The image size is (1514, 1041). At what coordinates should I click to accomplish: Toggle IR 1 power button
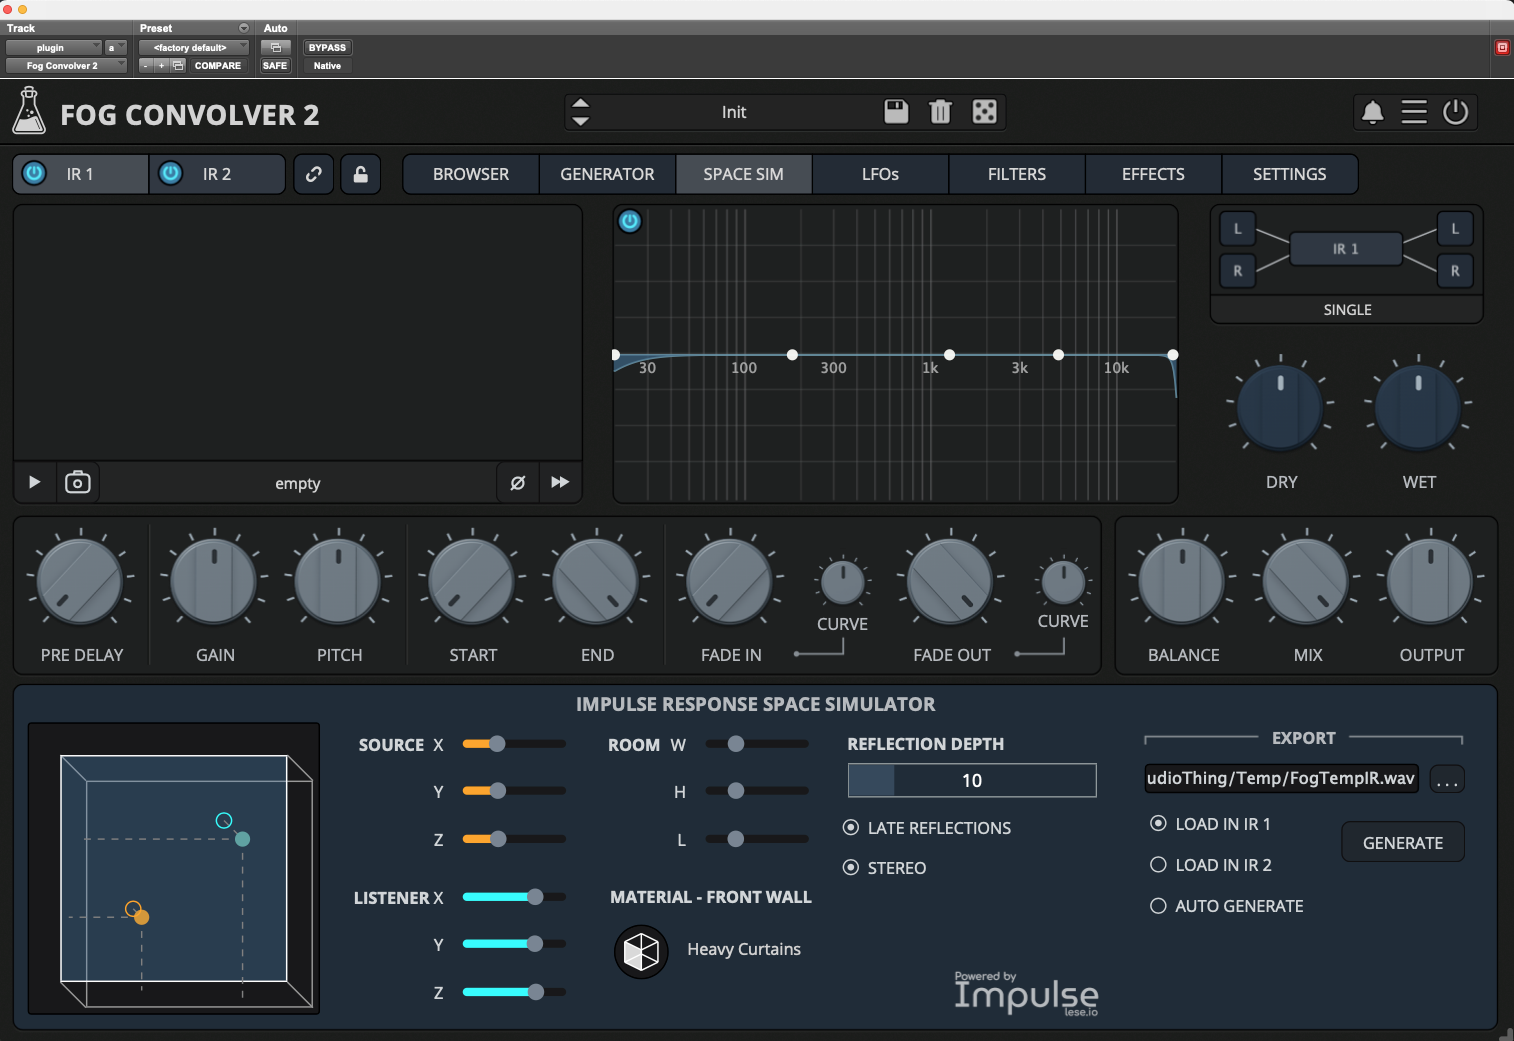(x=34, y=173)
